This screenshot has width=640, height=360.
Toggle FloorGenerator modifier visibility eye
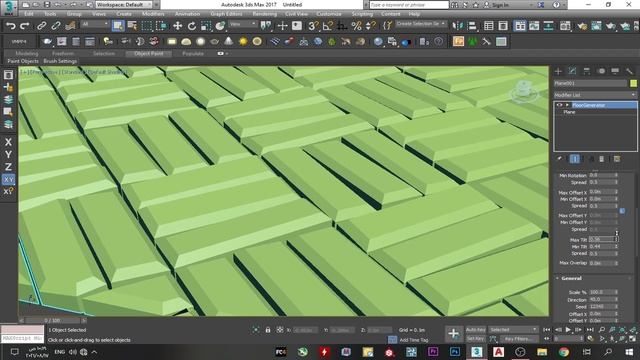click(559, 105)
